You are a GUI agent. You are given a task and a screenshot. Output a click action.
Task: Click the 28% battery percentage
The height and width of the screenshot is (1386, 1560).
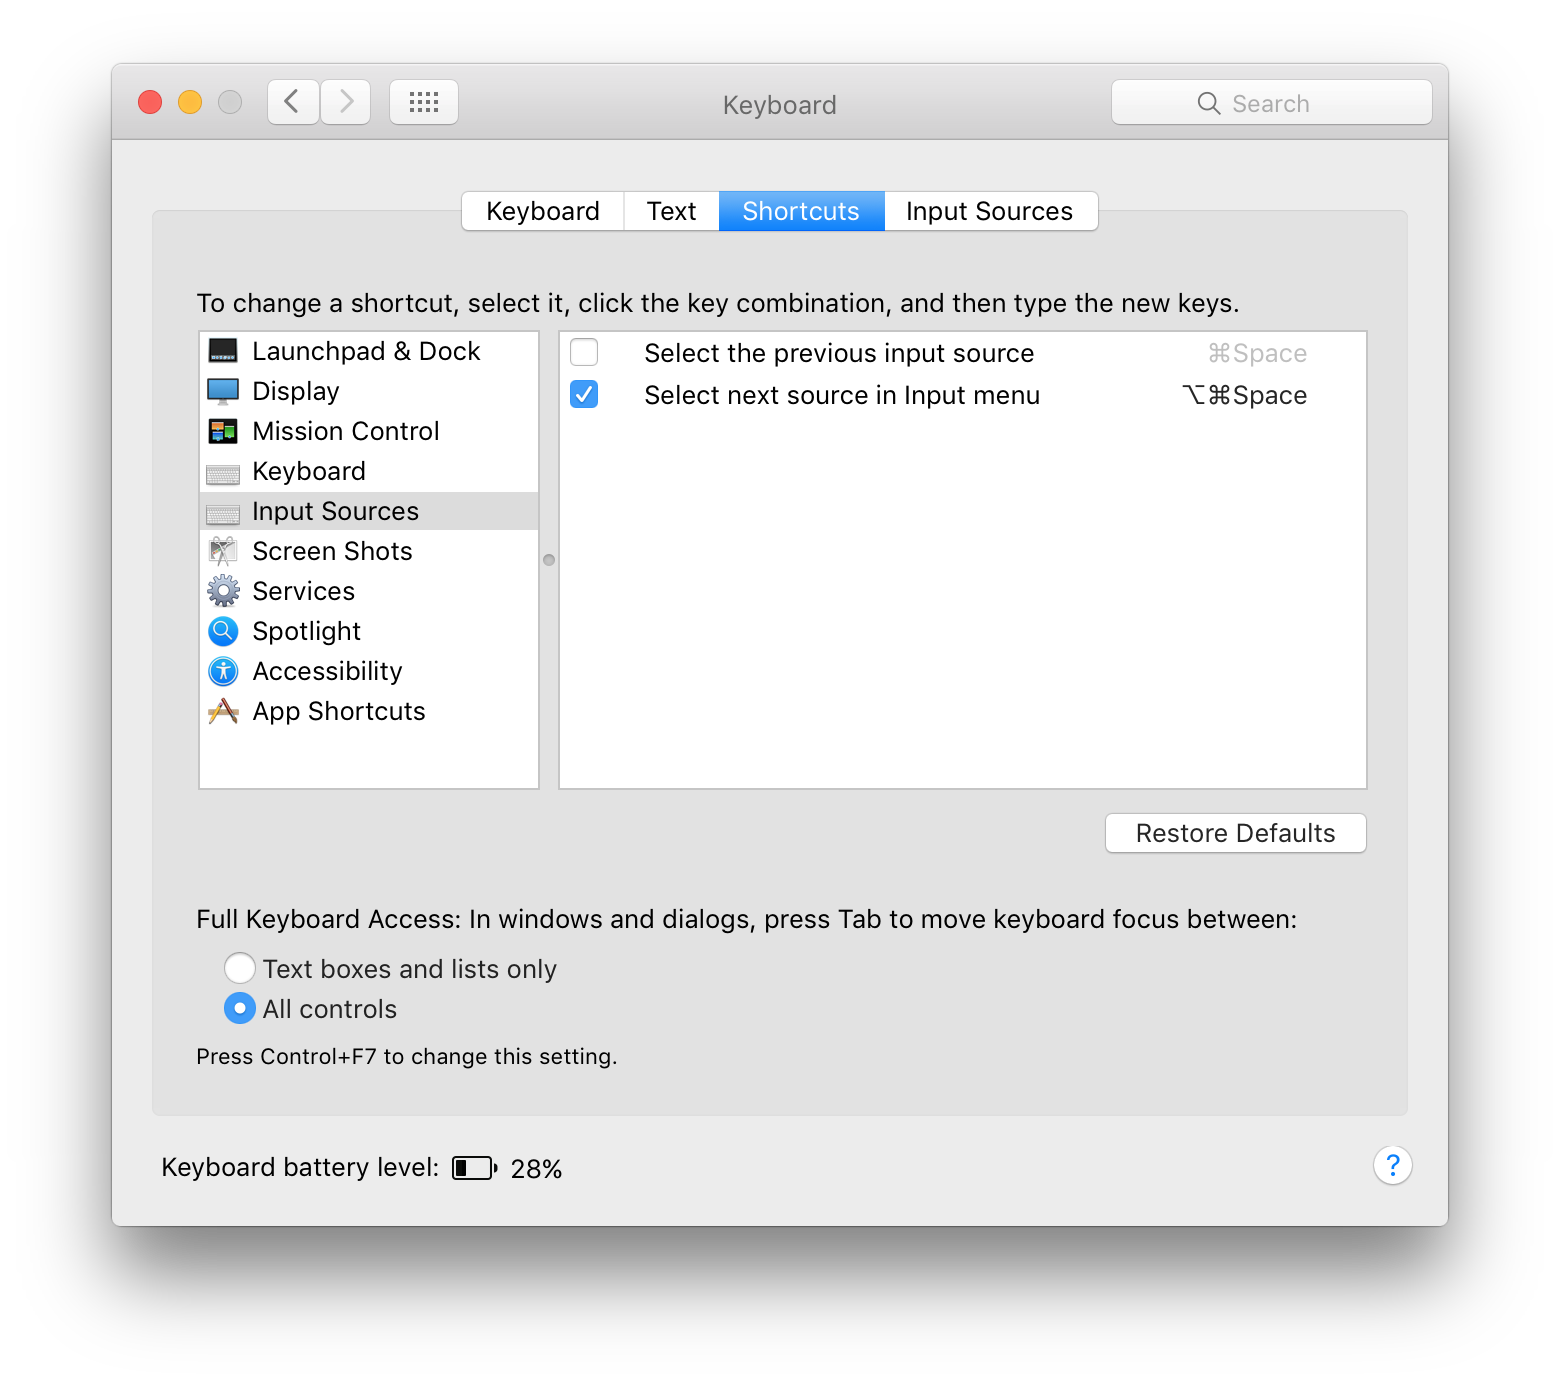coord(536,1169)
